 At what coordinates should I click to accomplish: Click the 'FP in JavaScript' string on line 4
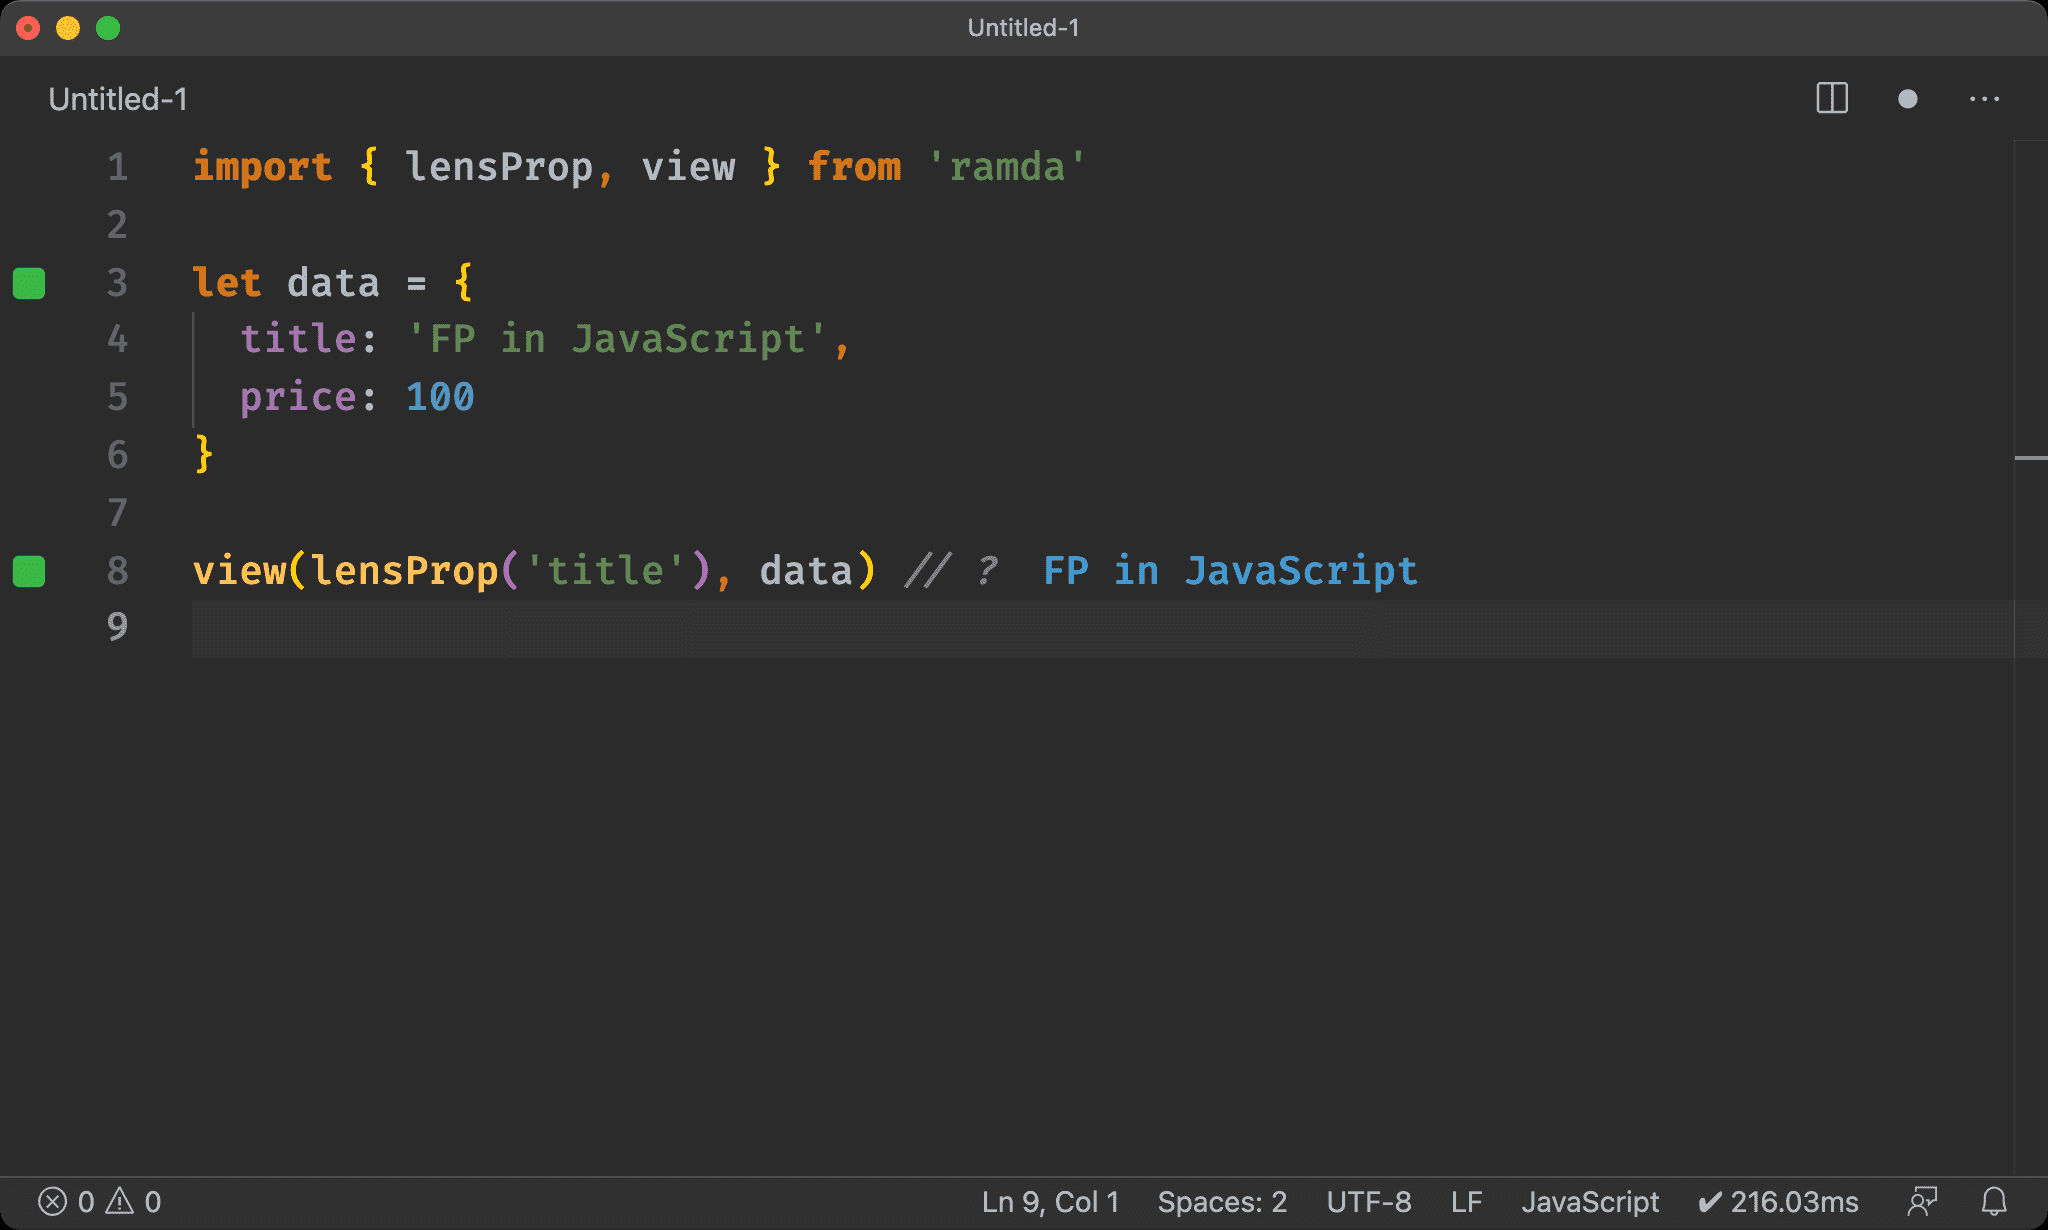617,339
